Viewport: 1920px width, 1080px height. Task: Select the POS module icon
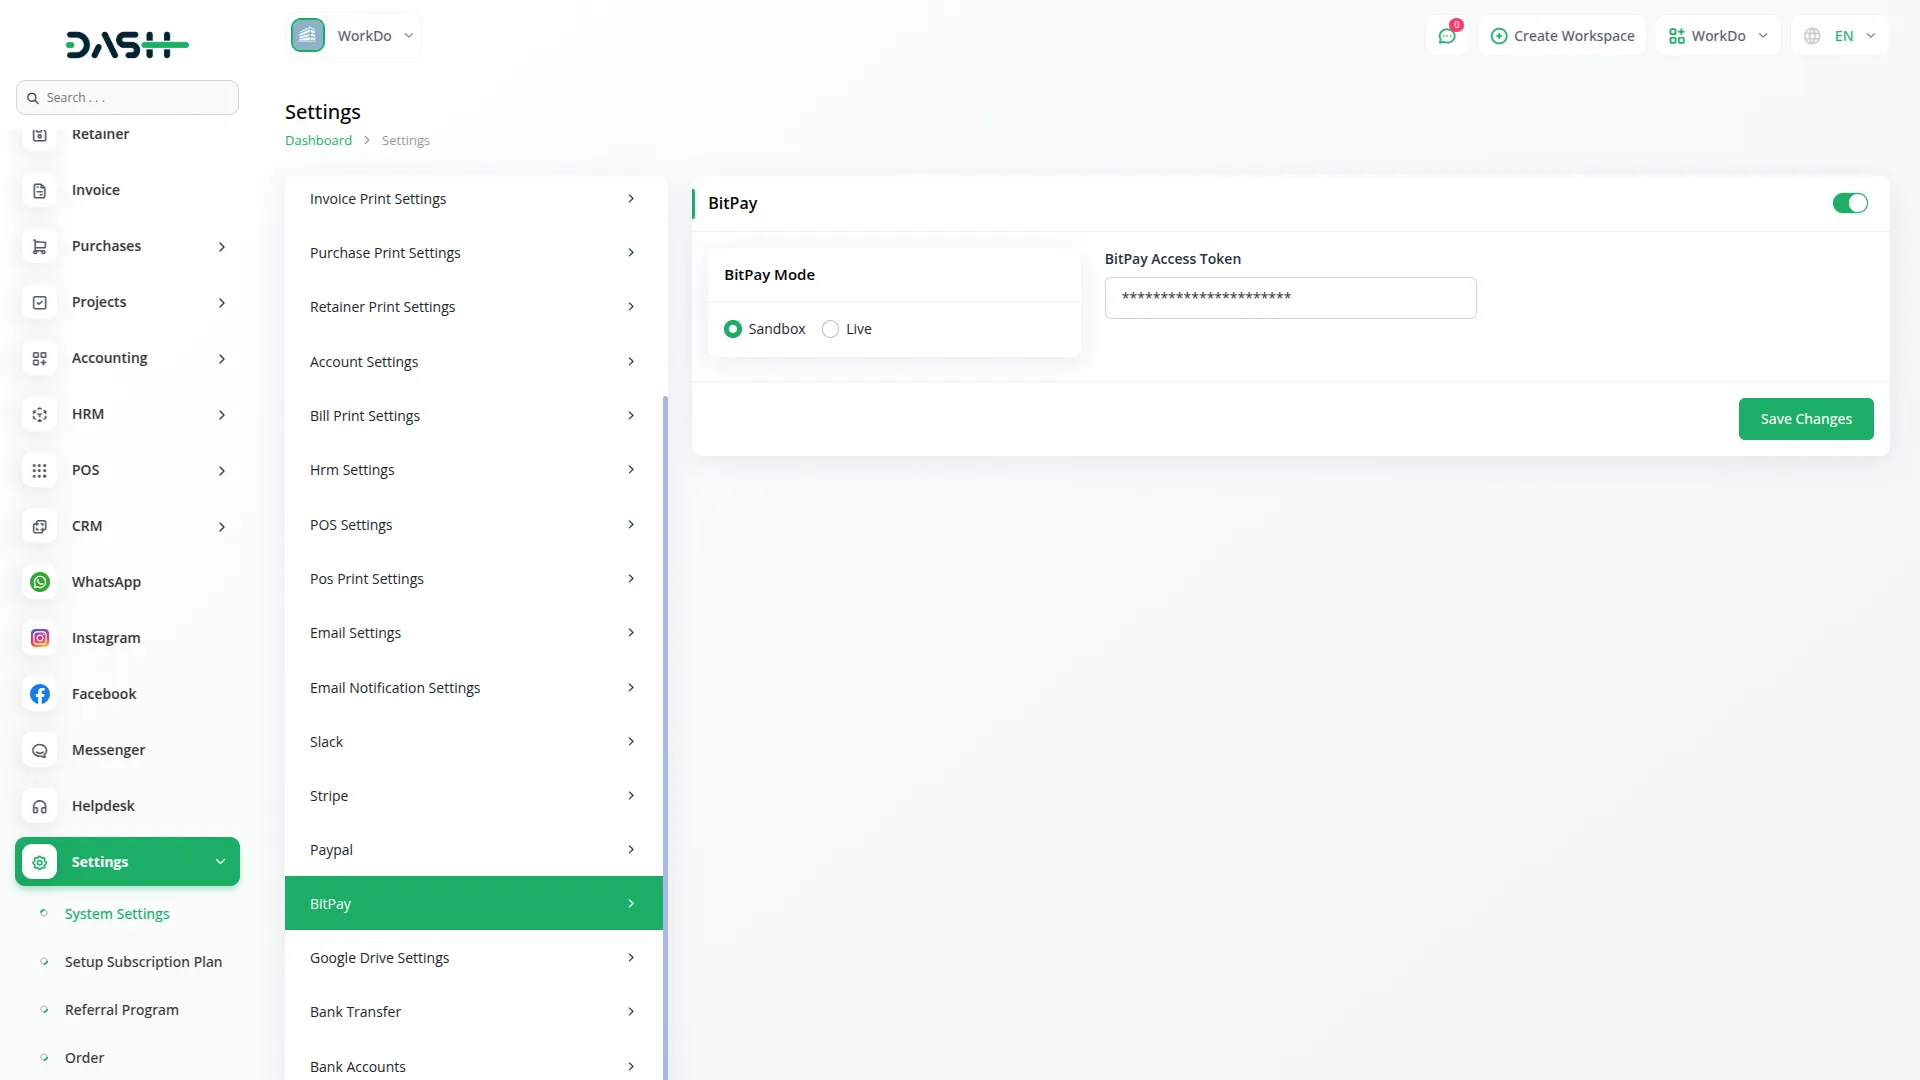click(39, 470)
